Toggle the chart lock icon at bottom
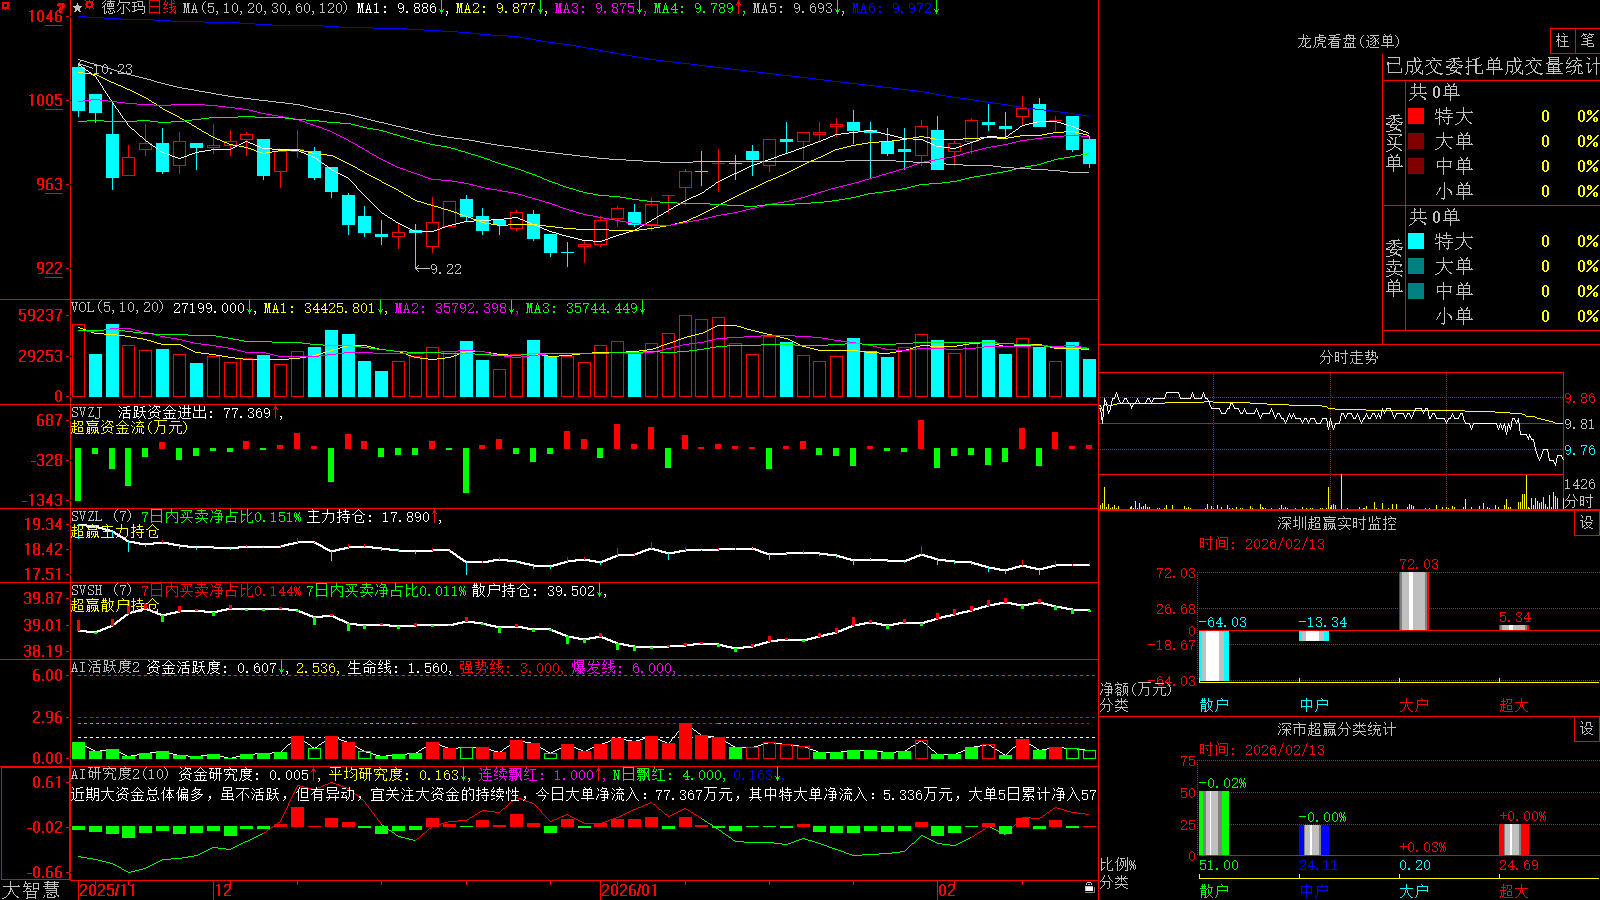Viewport: 1600px width, 900px height. pyautogui.click(x=1089, y=888)
